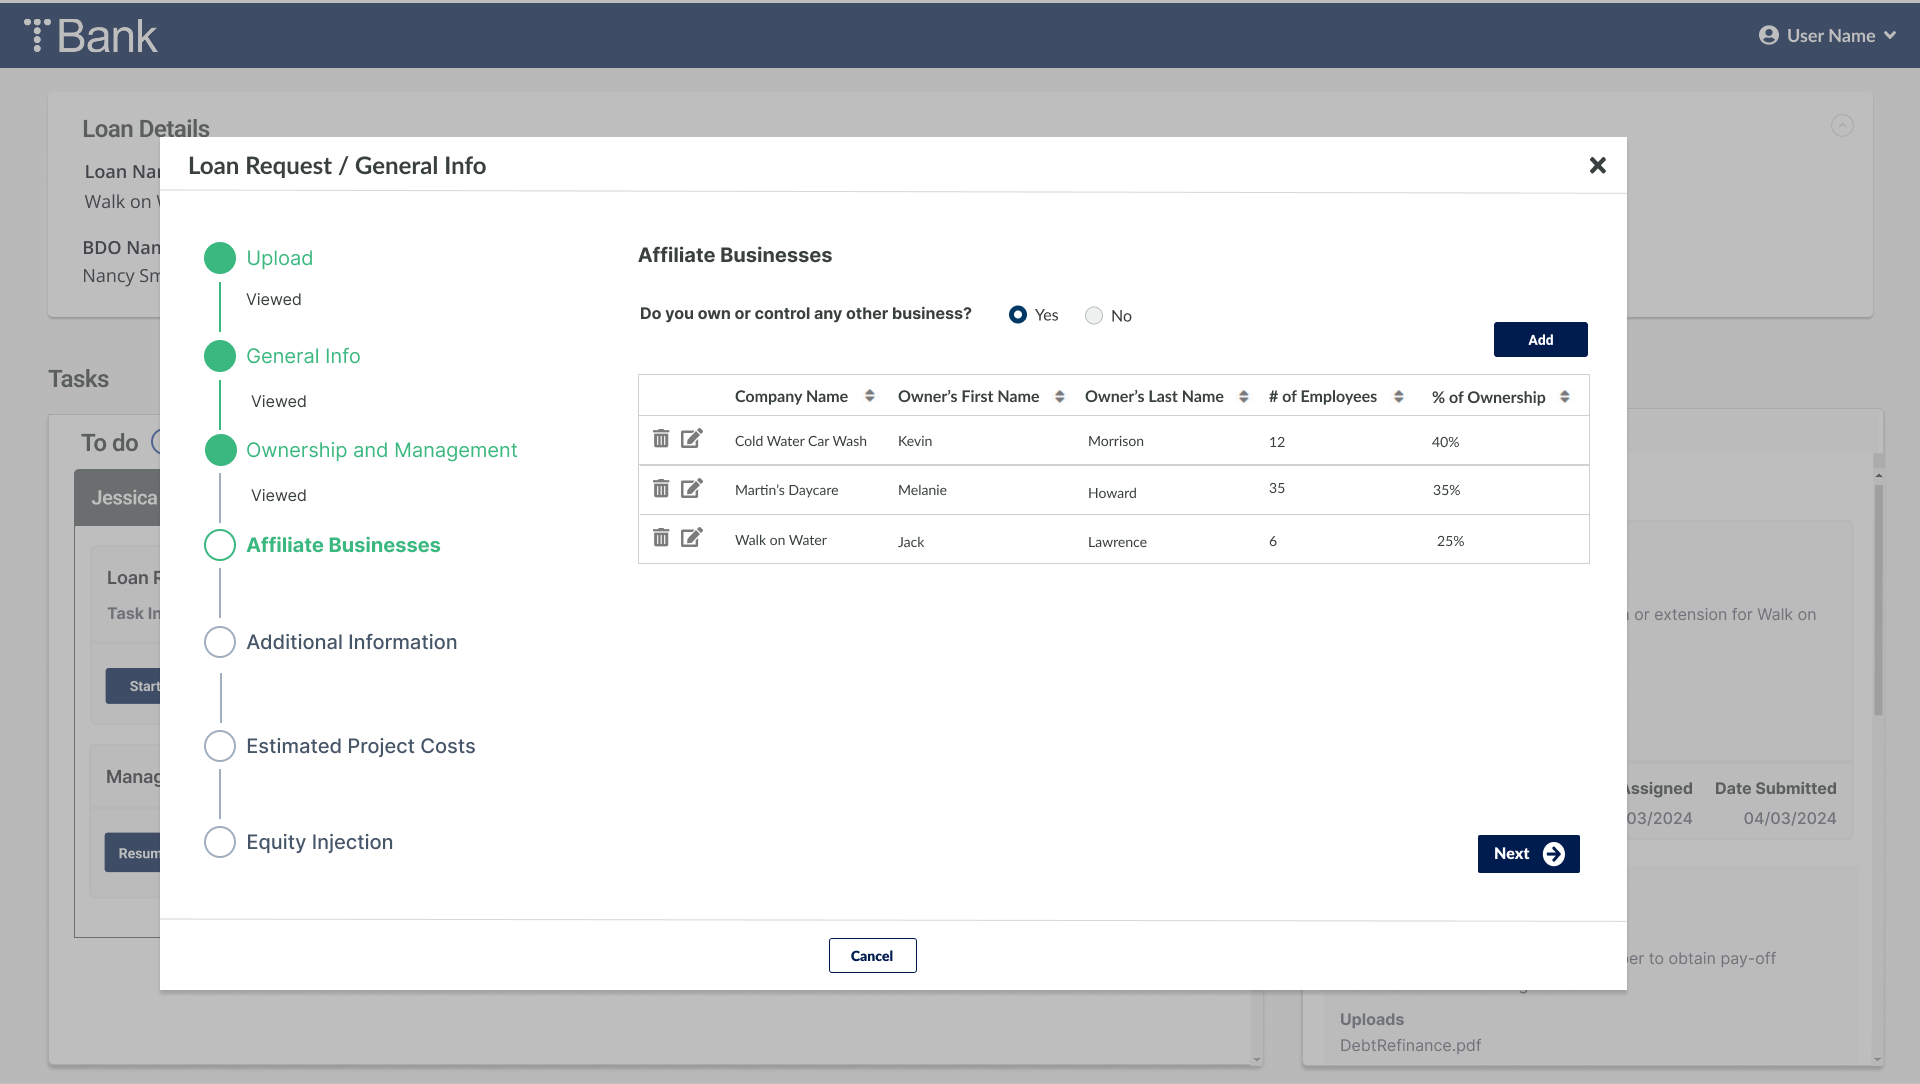Delete the Walk on Water row

(661, 538)
